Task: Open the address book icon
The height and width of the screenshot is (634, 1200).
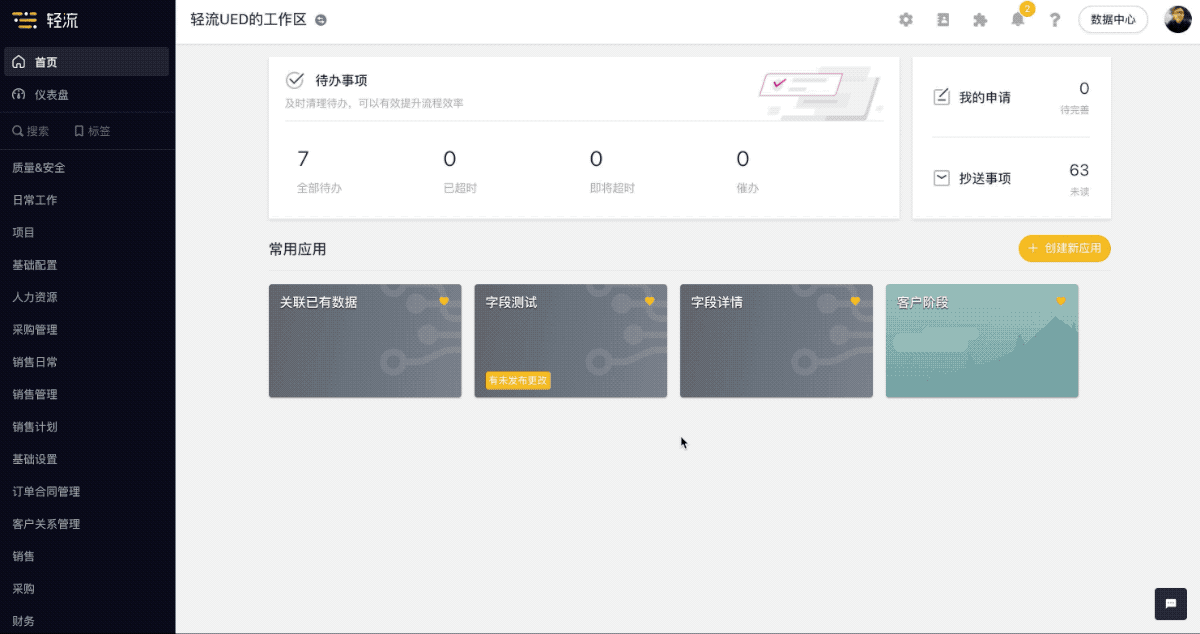Action: (943, 20)
